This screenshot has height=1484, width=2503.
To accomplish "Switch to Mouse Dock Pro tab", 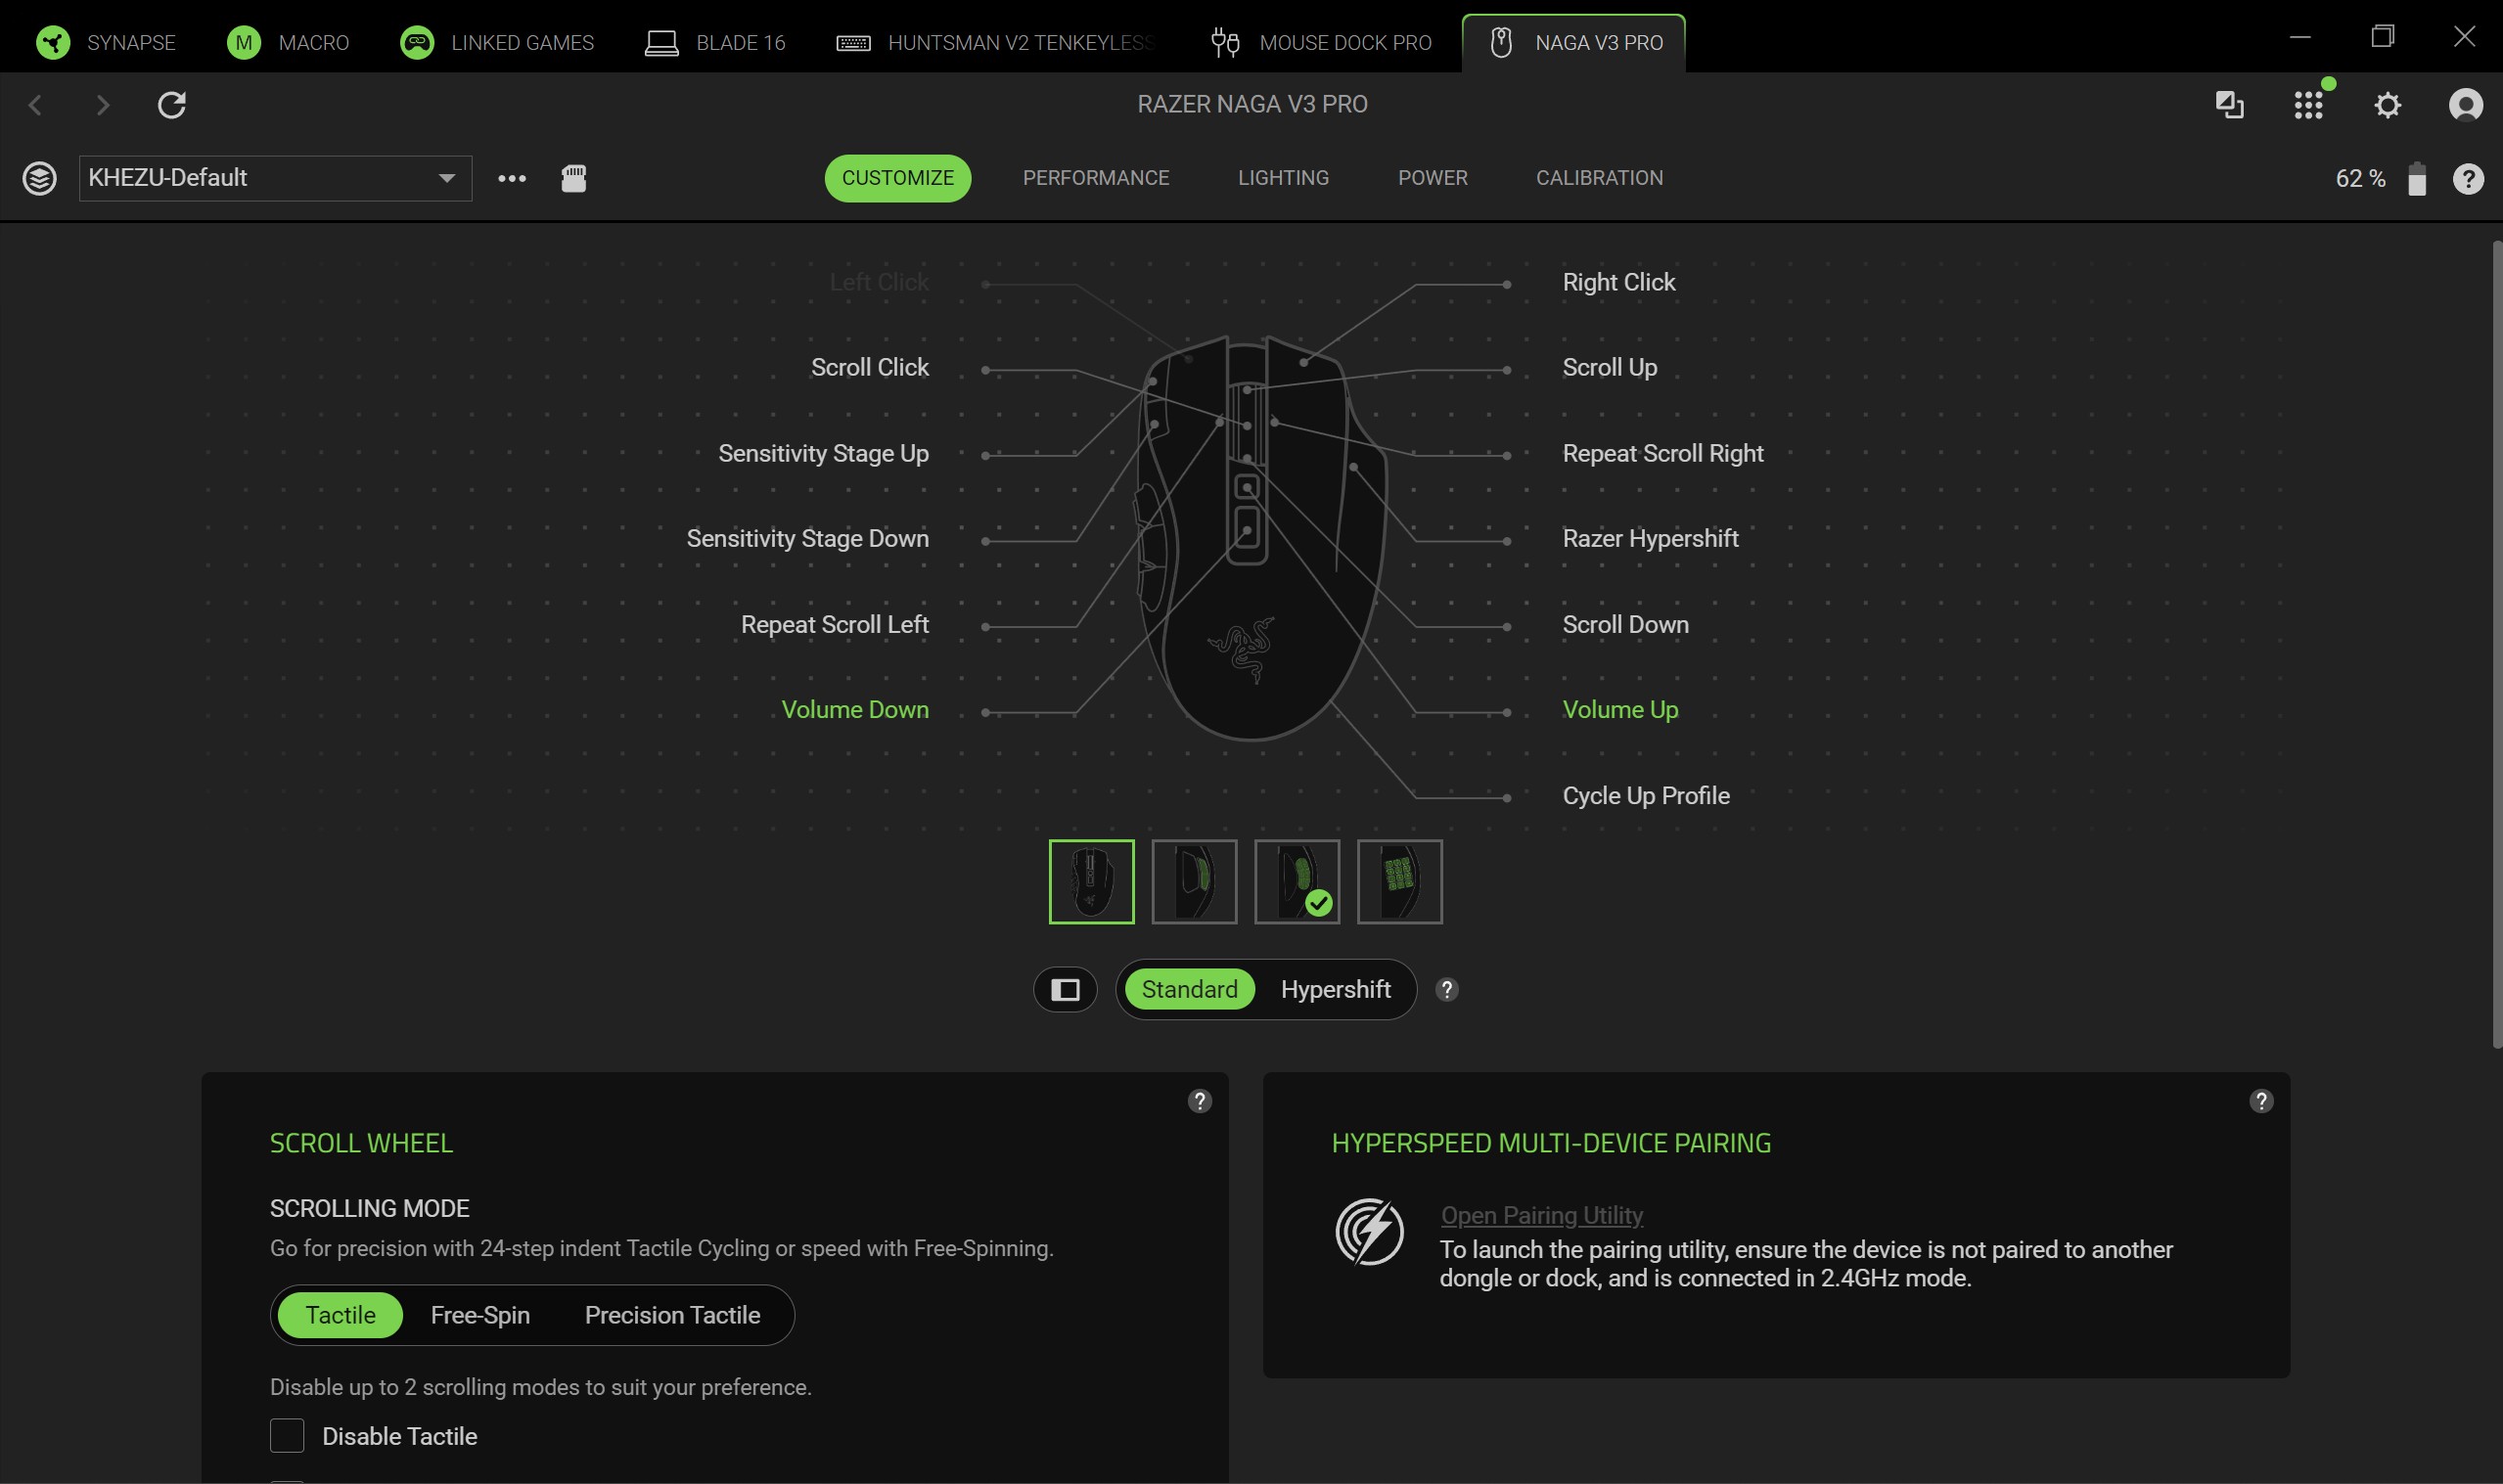I will [1321, 42].
